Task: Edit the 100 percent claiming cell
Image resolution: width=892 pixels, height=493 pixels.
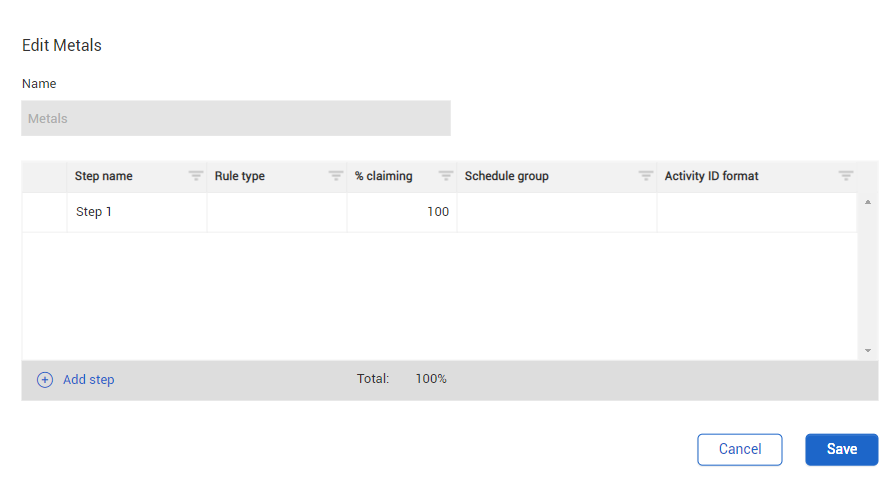Action: point(402,212)
